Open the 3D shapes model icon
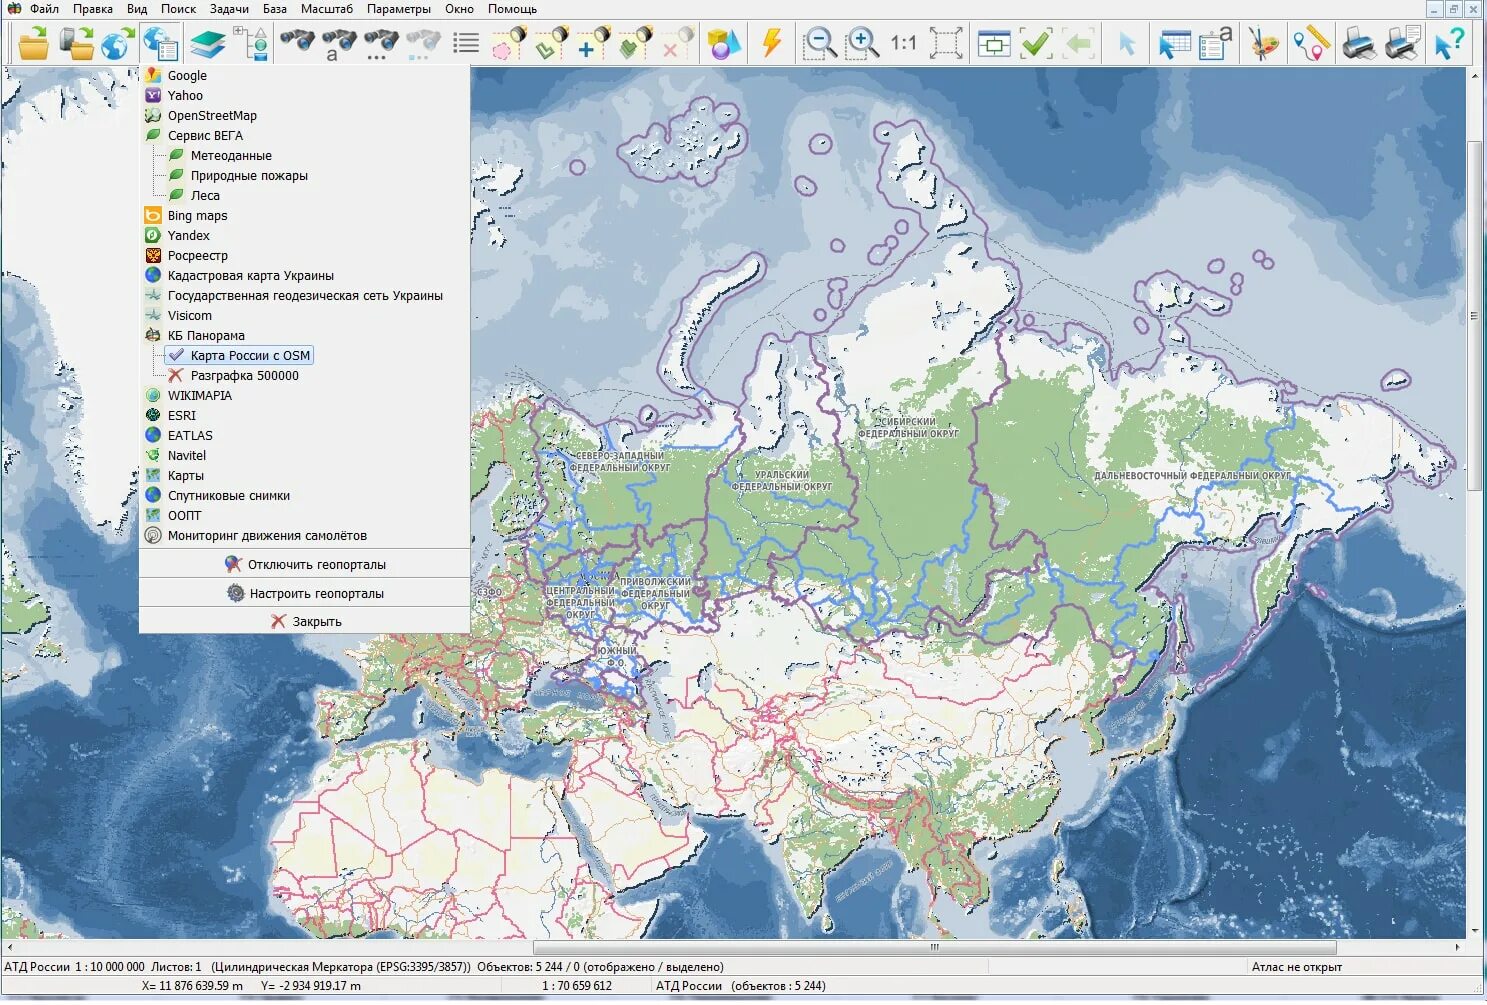1487x1005 pixels. [x=724, y=43]
